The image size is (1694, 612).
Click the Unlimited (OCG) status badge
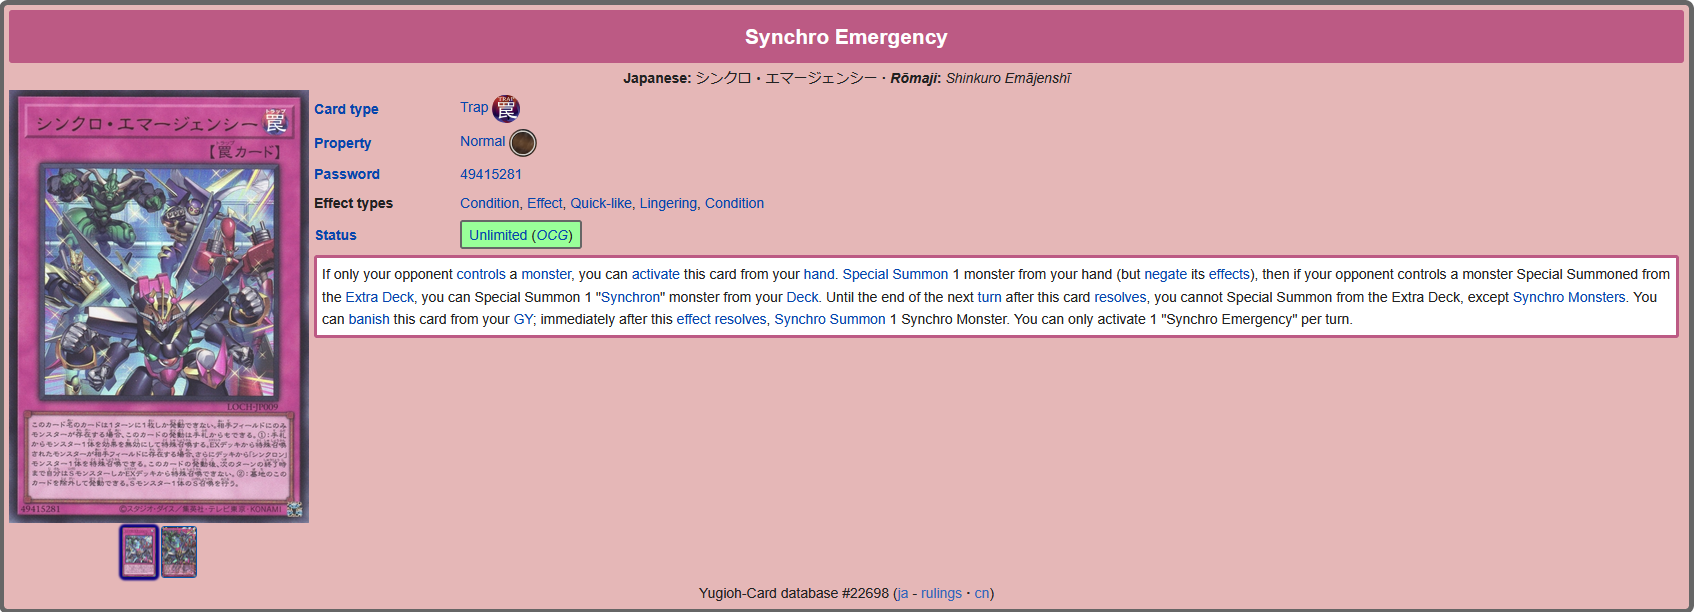coord(521,235)
